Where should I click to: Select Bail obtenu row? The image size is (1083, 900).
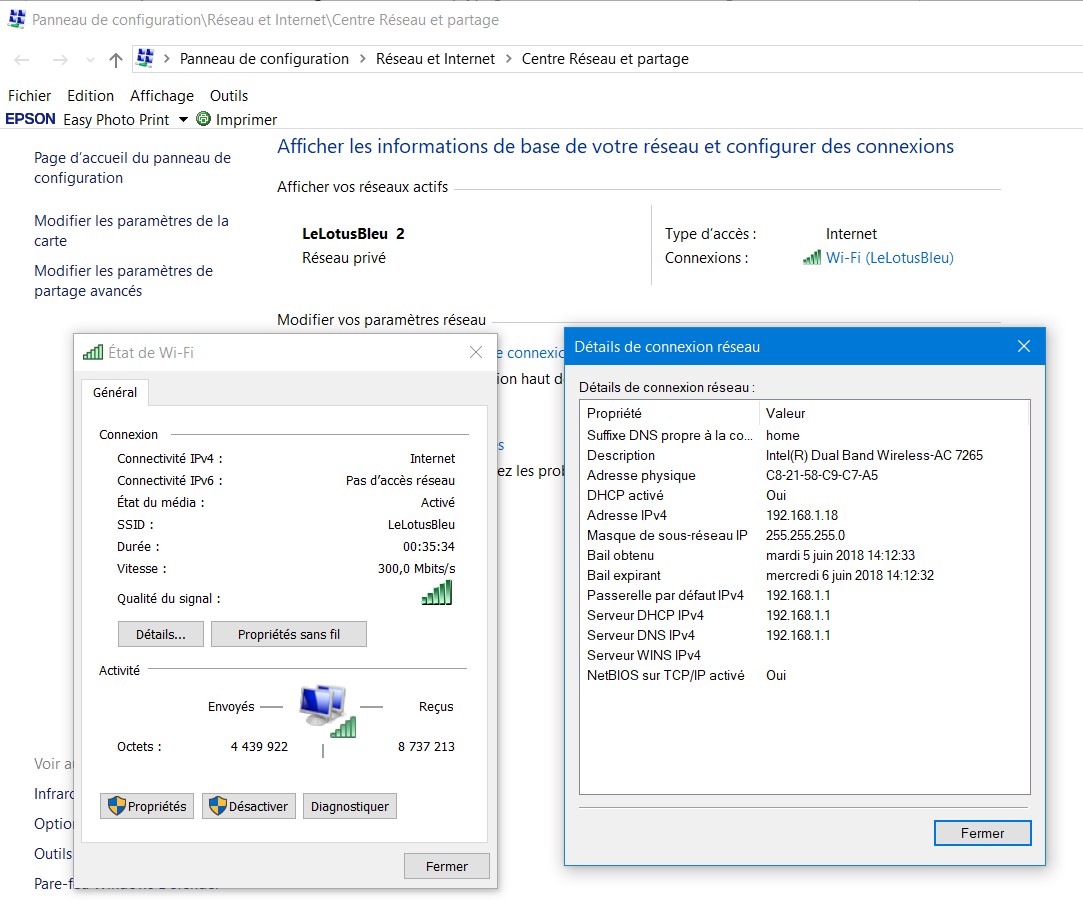(805, 555)
